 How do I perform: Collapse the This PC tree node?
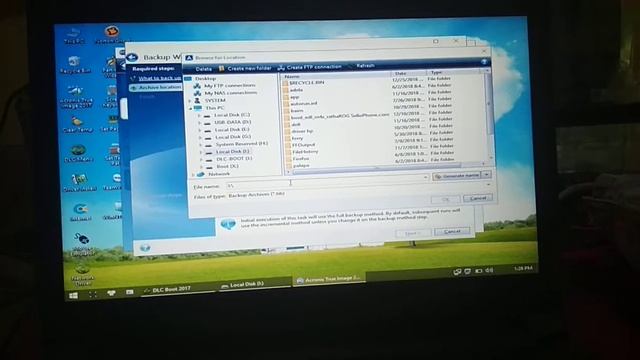coord(190,108)
